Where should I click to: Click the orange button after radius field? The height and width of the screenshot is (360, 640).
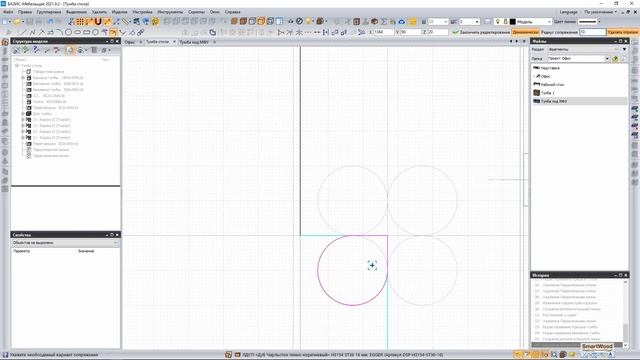click(622, 32)
